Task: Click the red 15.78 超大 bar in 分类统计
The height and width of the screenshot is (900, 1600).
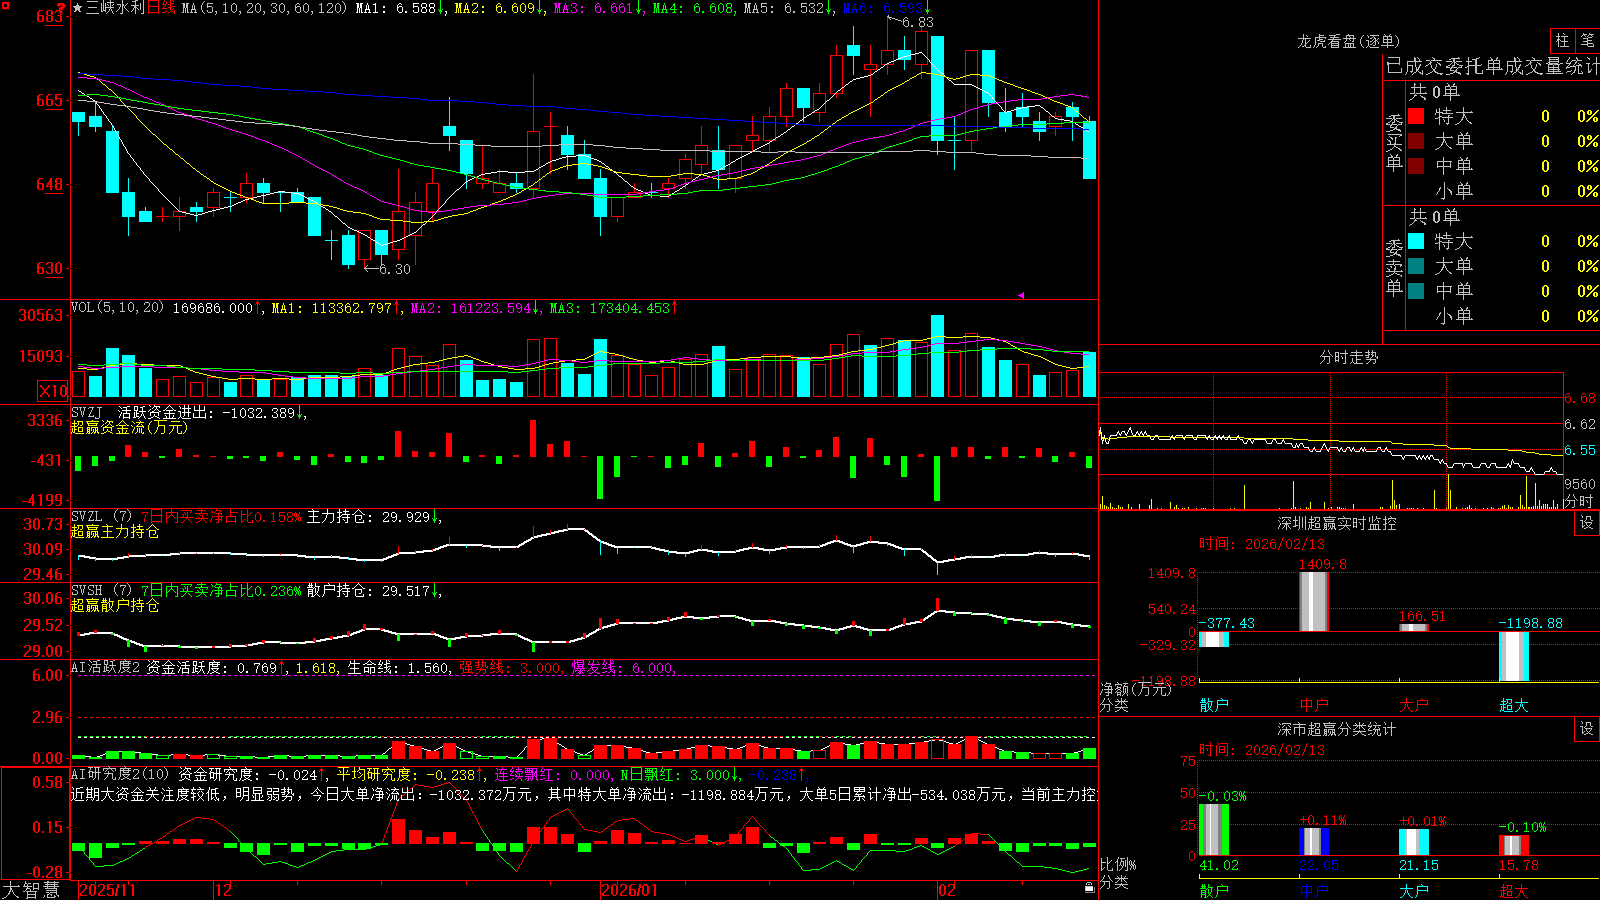Action: click(1514, 846)
